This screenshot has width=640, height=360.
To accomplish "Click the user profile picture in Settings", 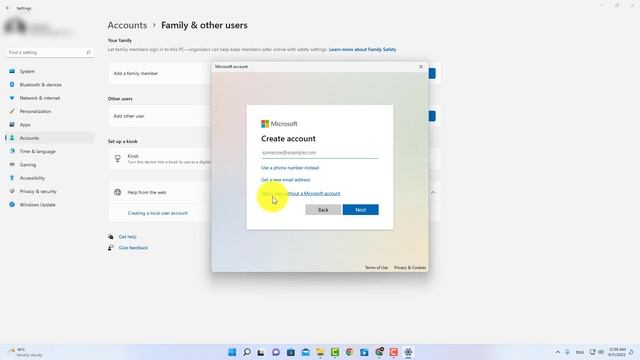I will 15,27.
